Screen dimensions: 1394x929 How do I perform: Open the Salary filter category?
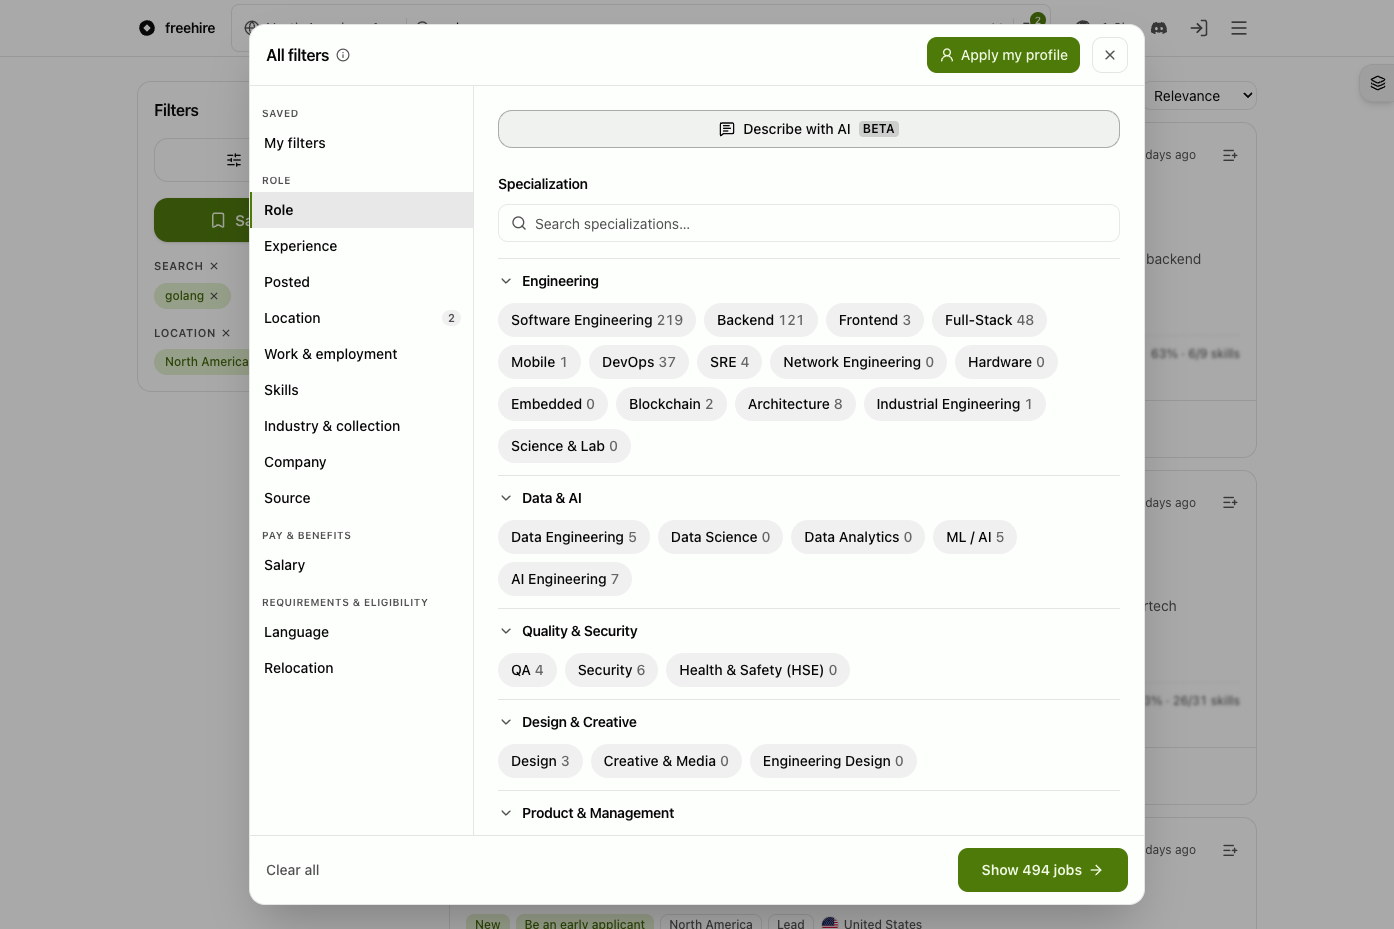(x=361, y=565)
